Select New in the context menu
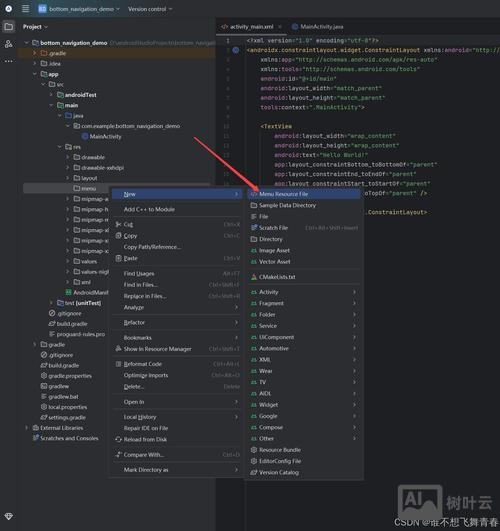Image resolution: width=500 pixels, height=531 pixels. pos(176,194)
